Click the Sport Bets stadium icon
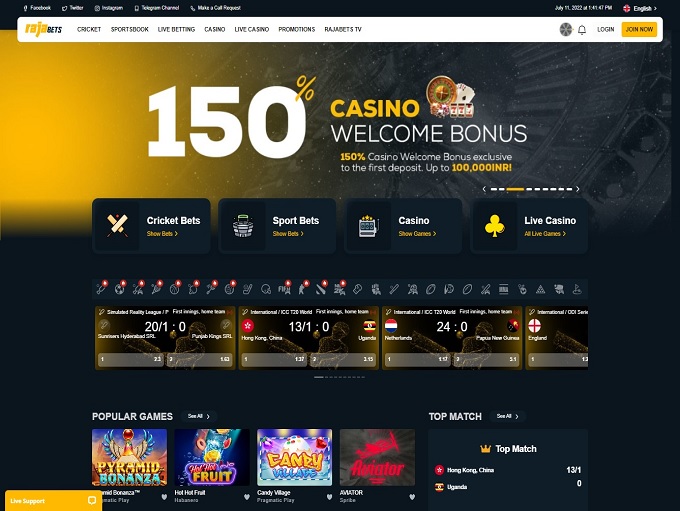680x511 pixels. click(243, 226)
